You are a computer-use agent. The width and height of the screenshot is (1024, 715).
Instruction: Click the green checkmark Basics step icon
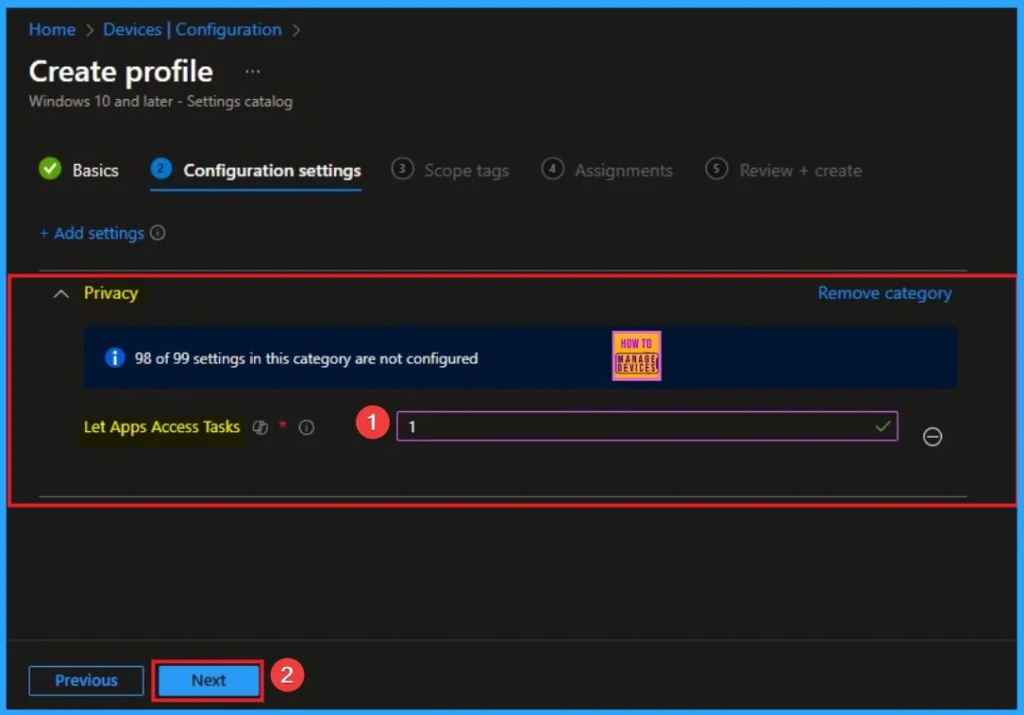pos(50,170)
